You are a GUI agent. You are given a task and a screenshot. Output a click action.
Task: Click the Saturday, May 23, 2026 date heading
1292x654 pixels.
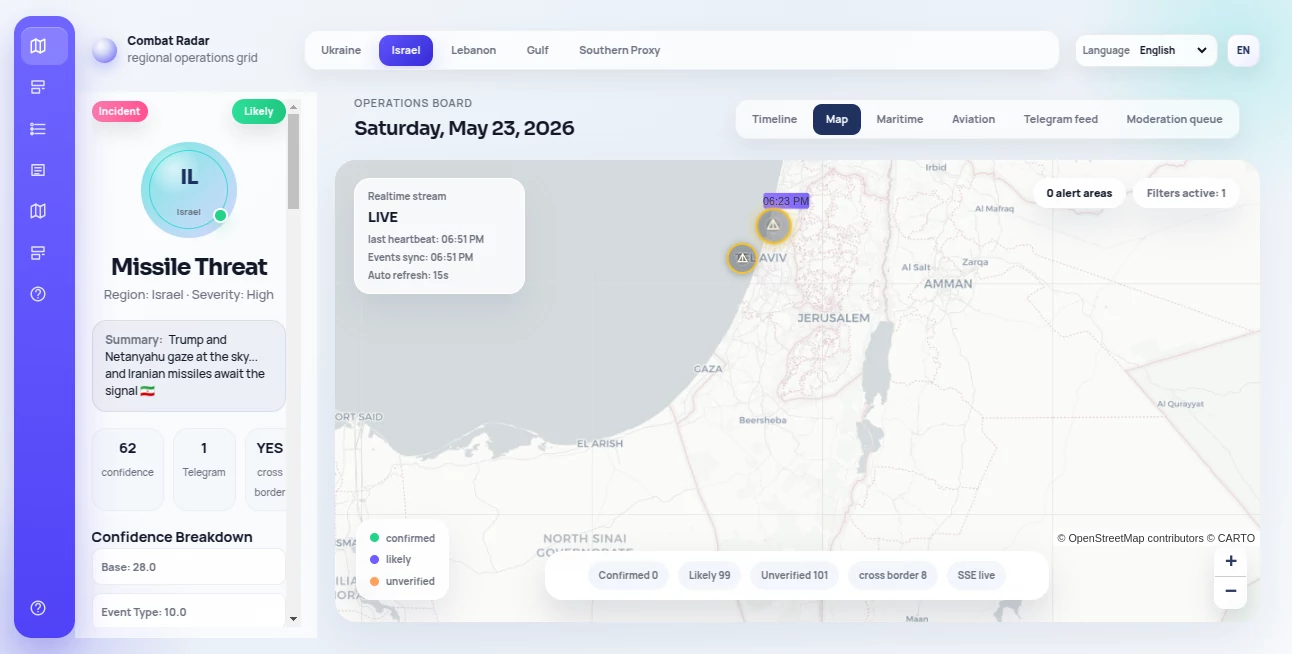pos(464,128)
